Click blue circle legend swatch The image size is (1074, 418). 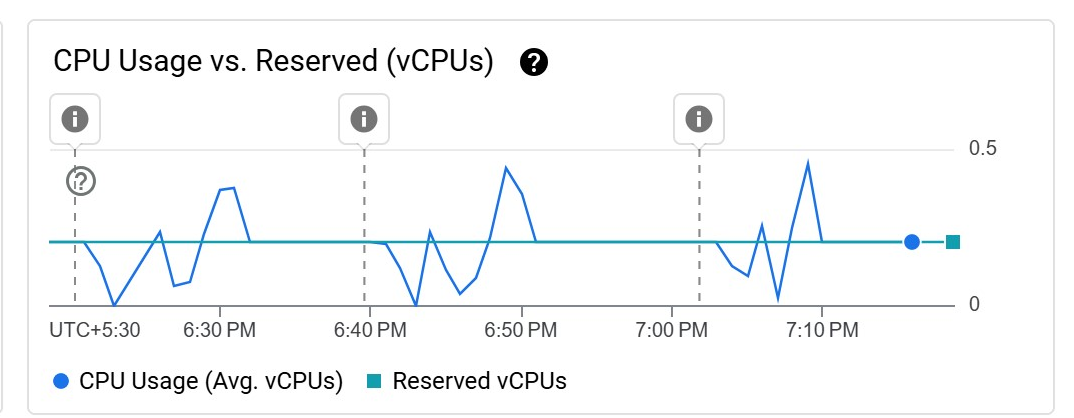pos(61,381)
